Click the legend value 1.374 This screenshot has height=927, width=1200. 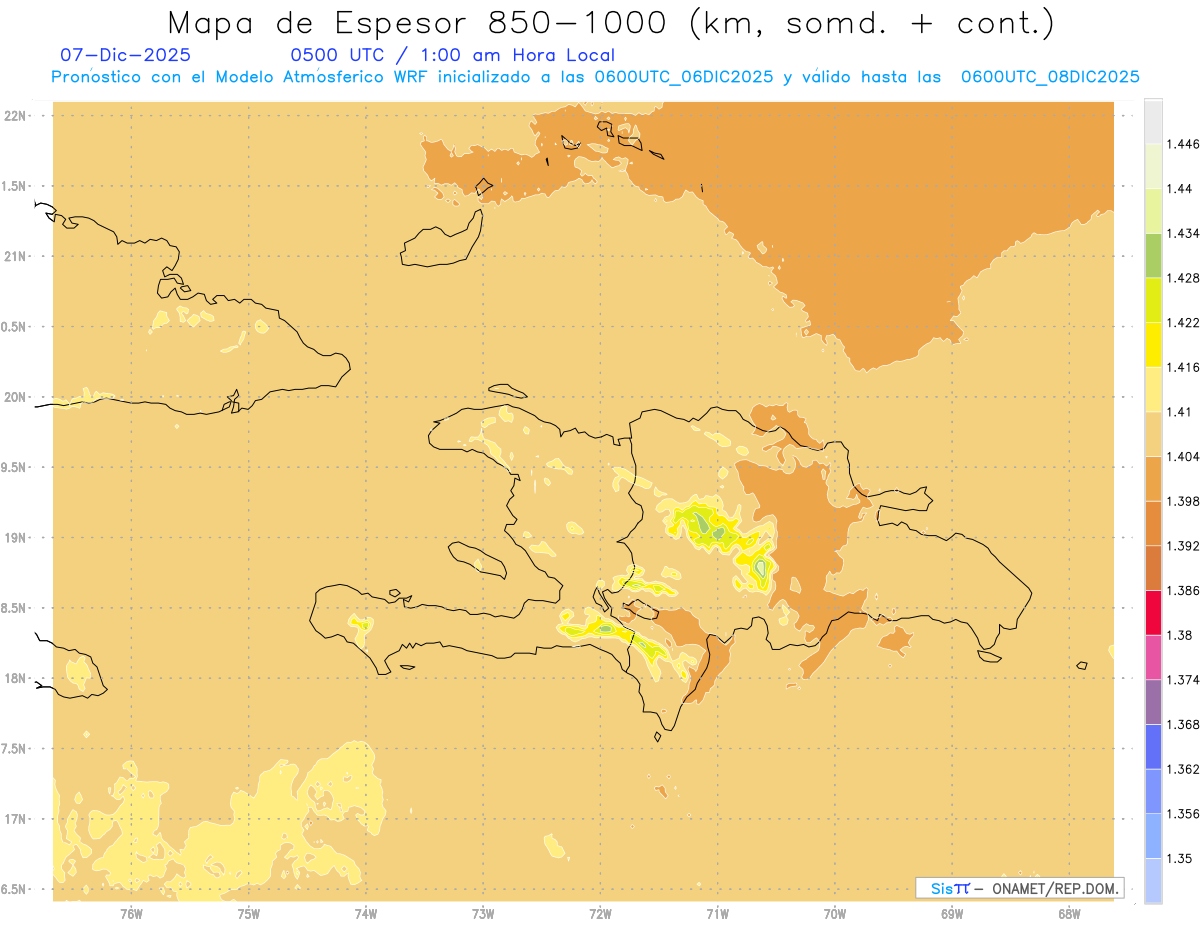tap(1181, 680)
